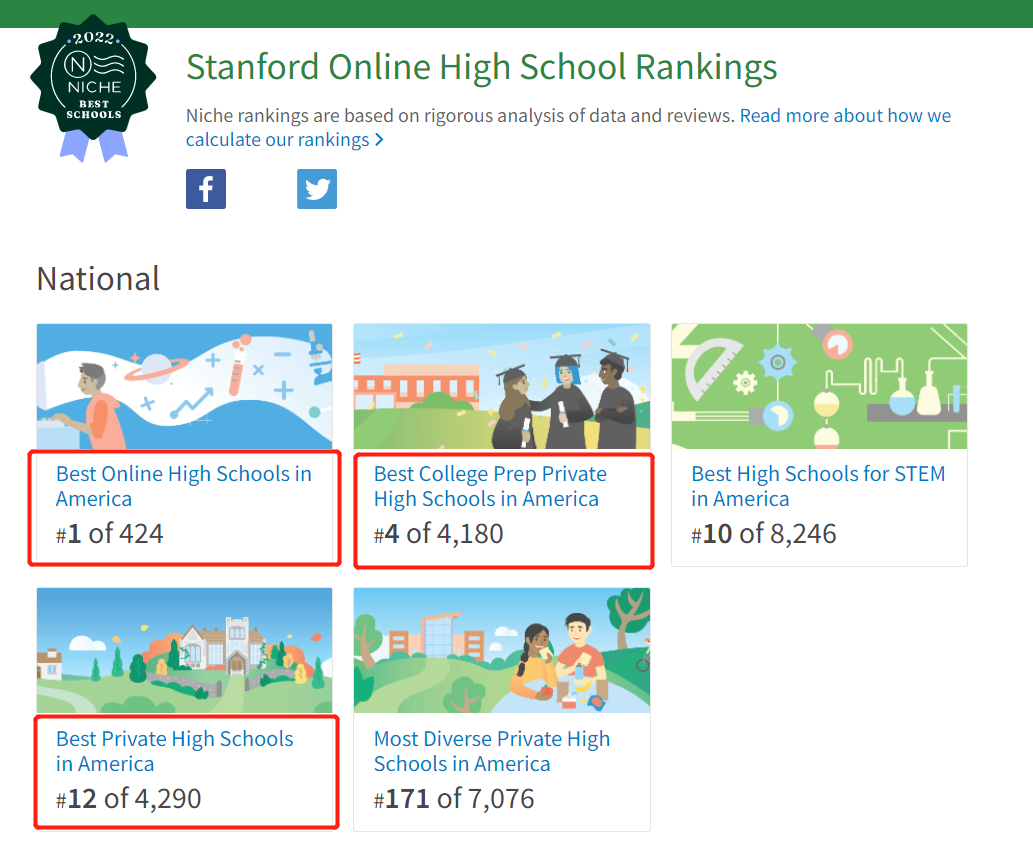Open 'Read more about how we calculate' link

coord(845,116)
